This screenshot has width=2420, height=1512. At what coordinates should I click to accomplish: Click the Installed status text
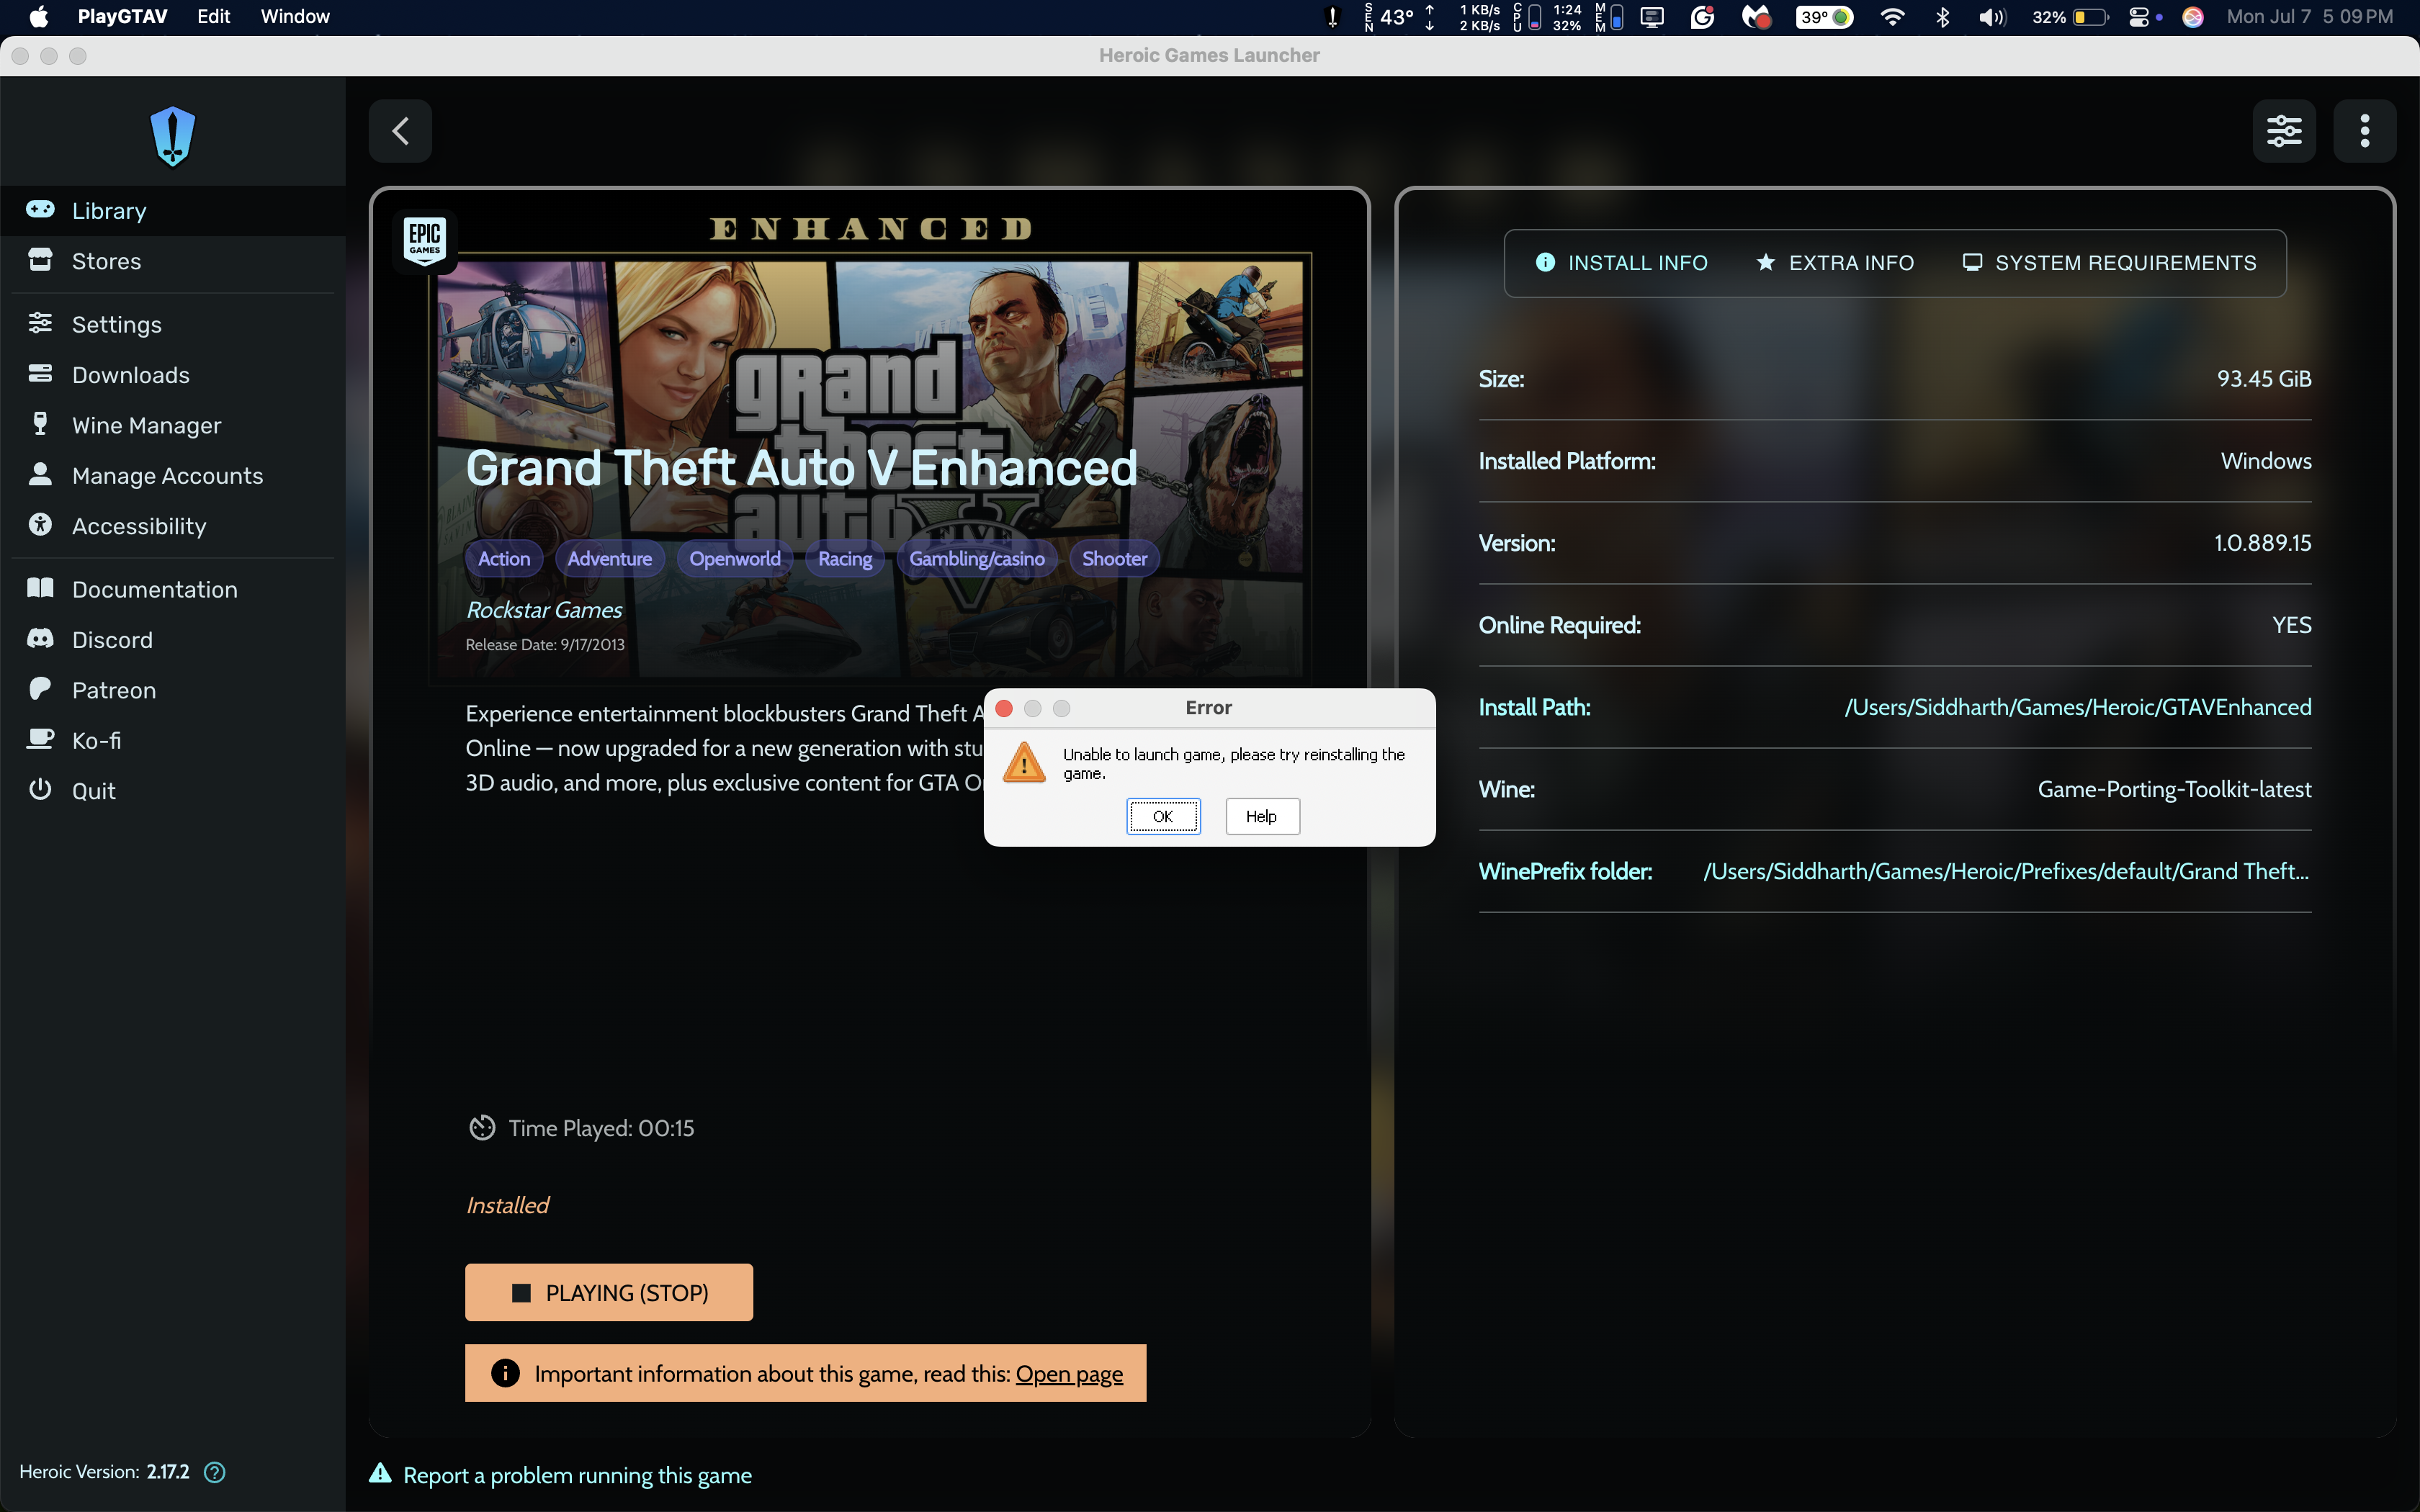507,1205
